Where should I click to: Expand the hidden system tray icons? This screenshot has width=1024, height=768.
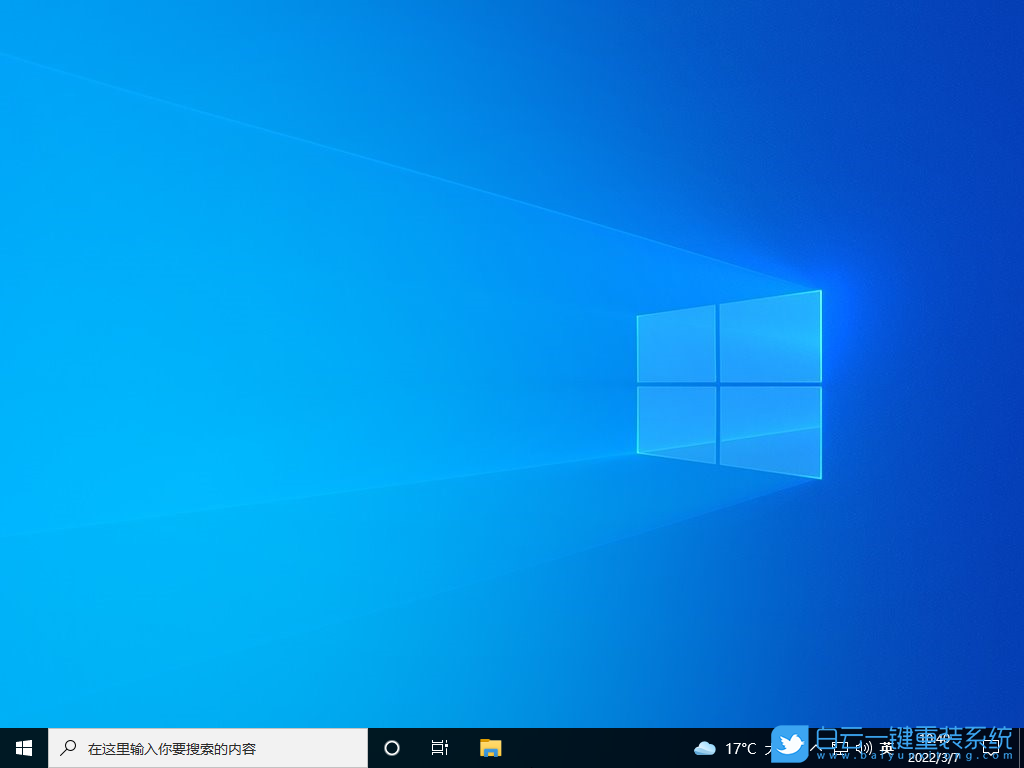[816, 747]
